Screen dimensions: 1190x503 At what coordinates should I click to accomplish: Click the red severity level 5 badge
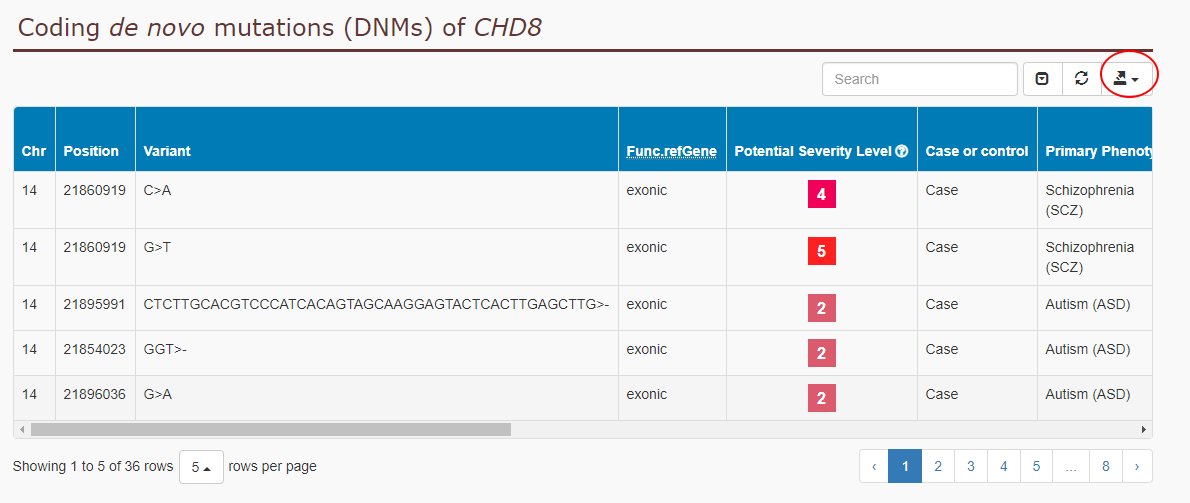pos(822,250)
